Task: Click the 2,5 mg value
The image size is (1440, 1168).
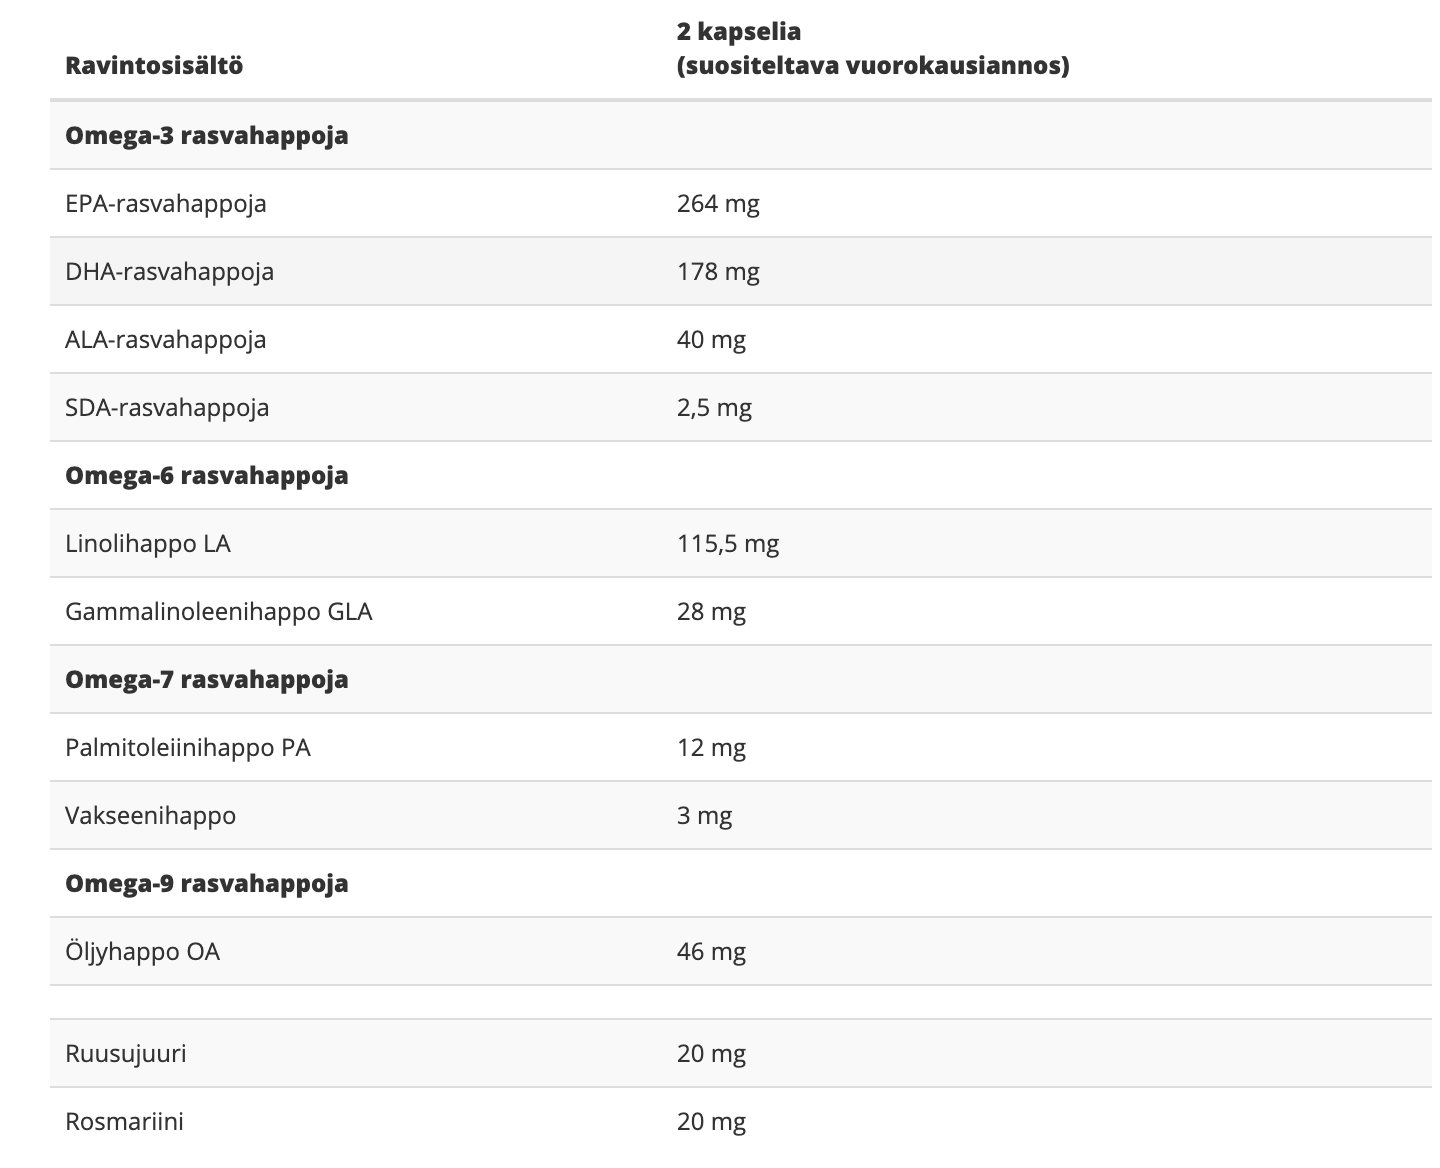Action: 714,408
